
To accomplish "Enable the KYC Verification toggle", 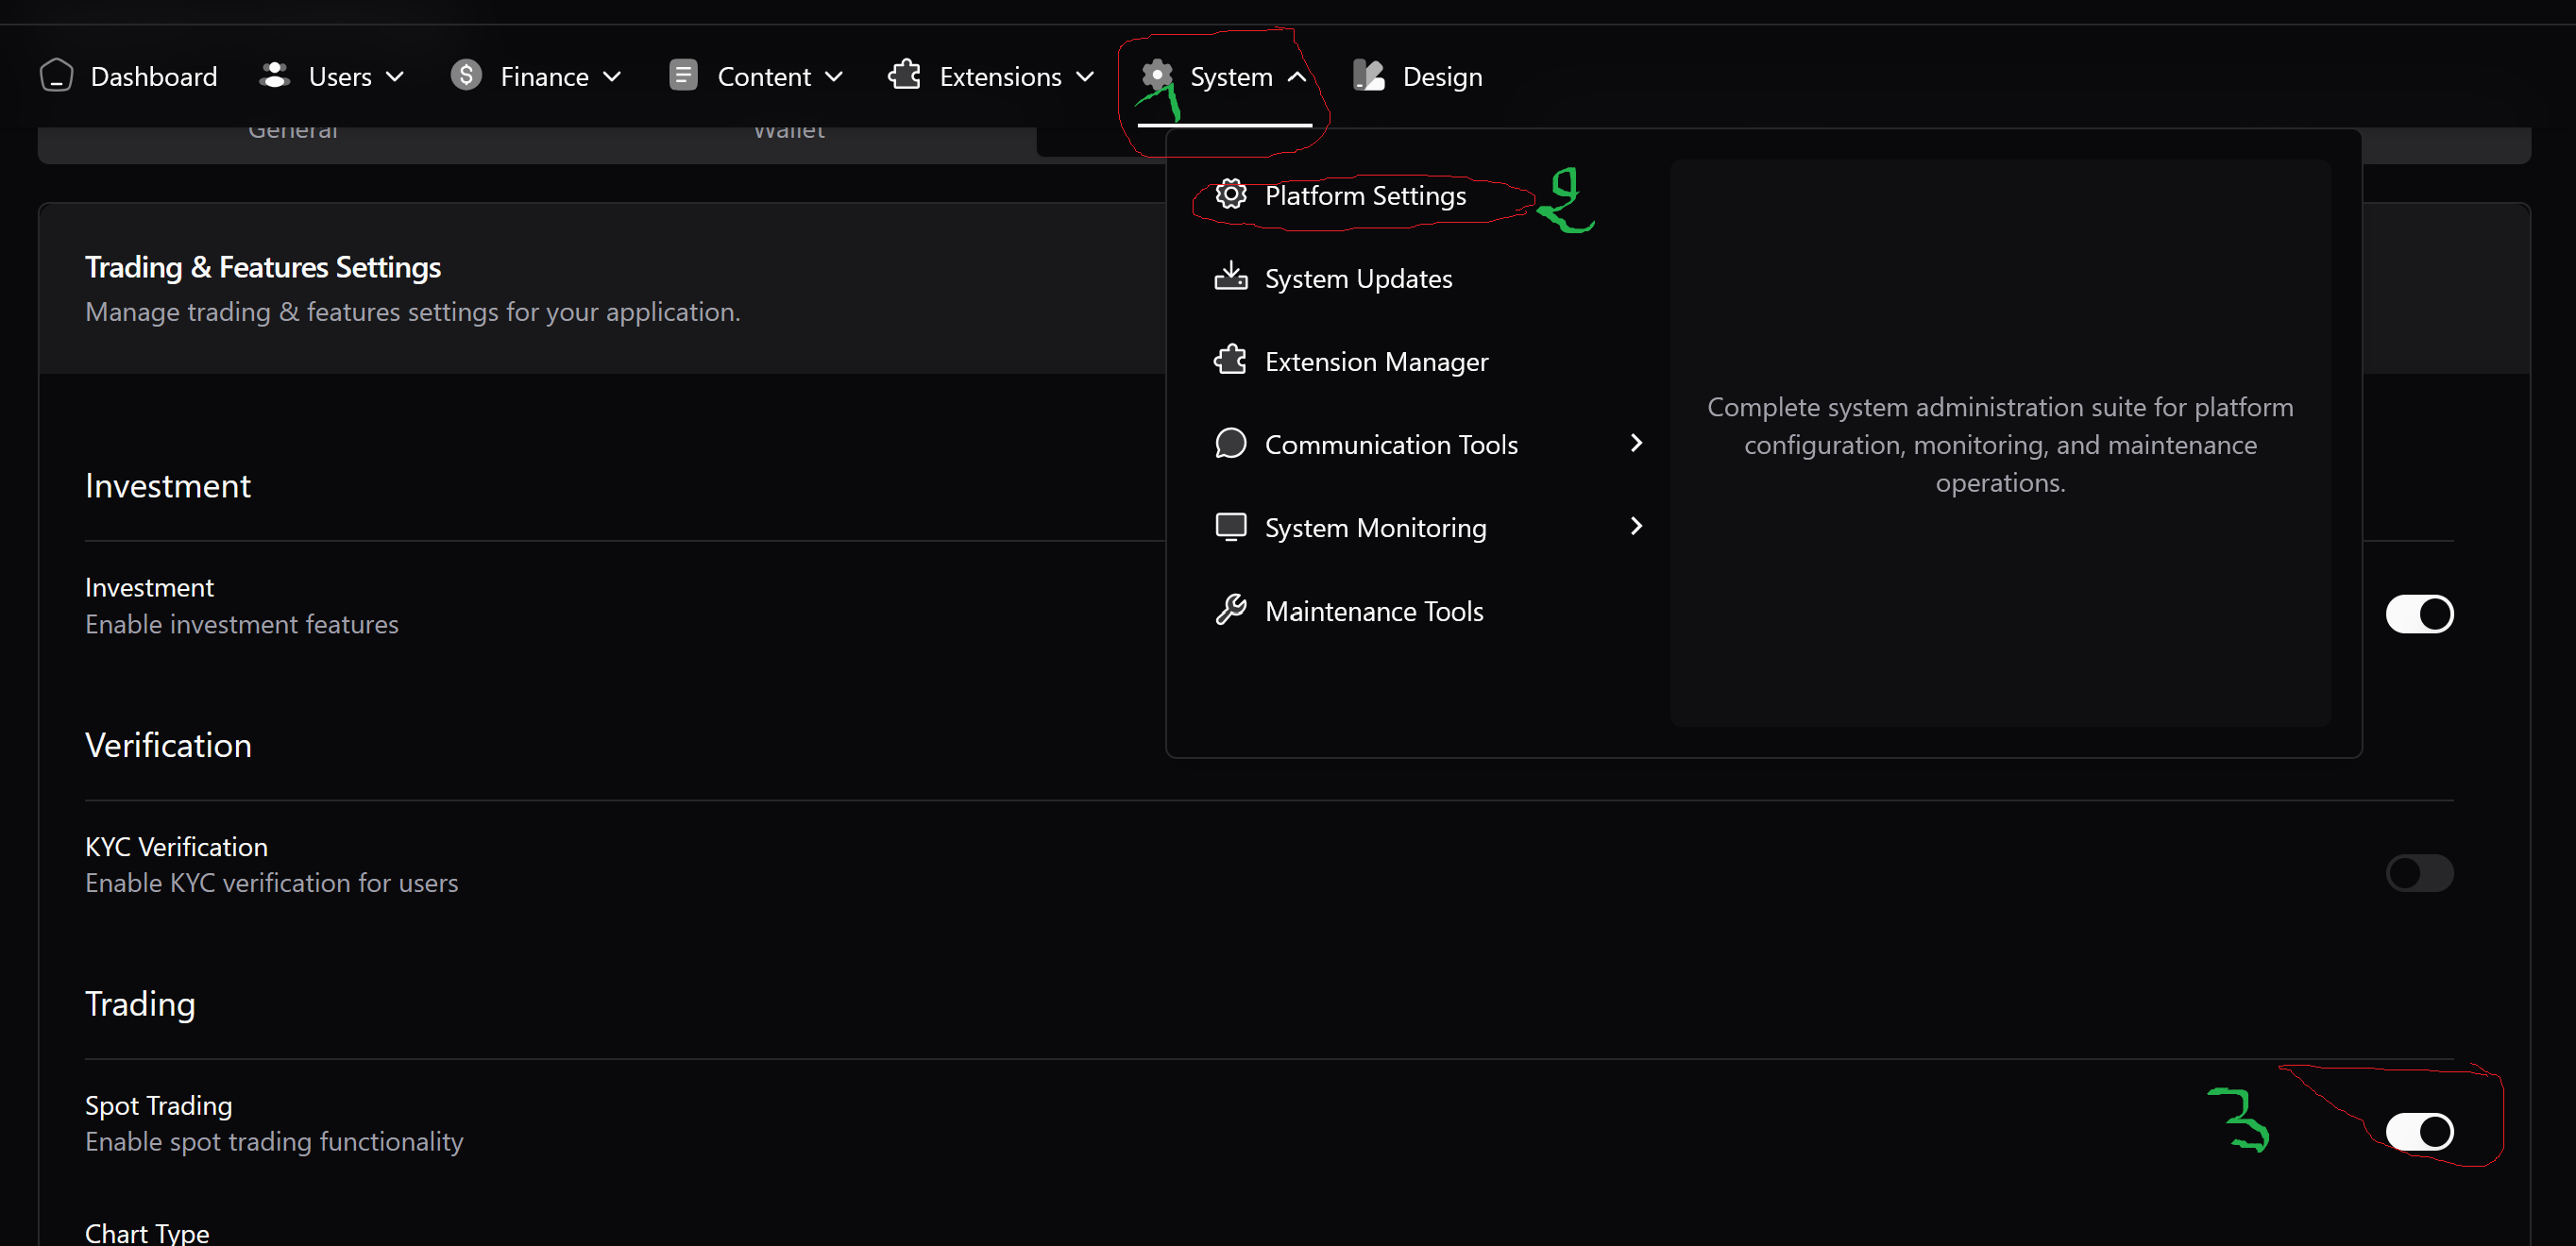I will click(x=2418, y=873).
